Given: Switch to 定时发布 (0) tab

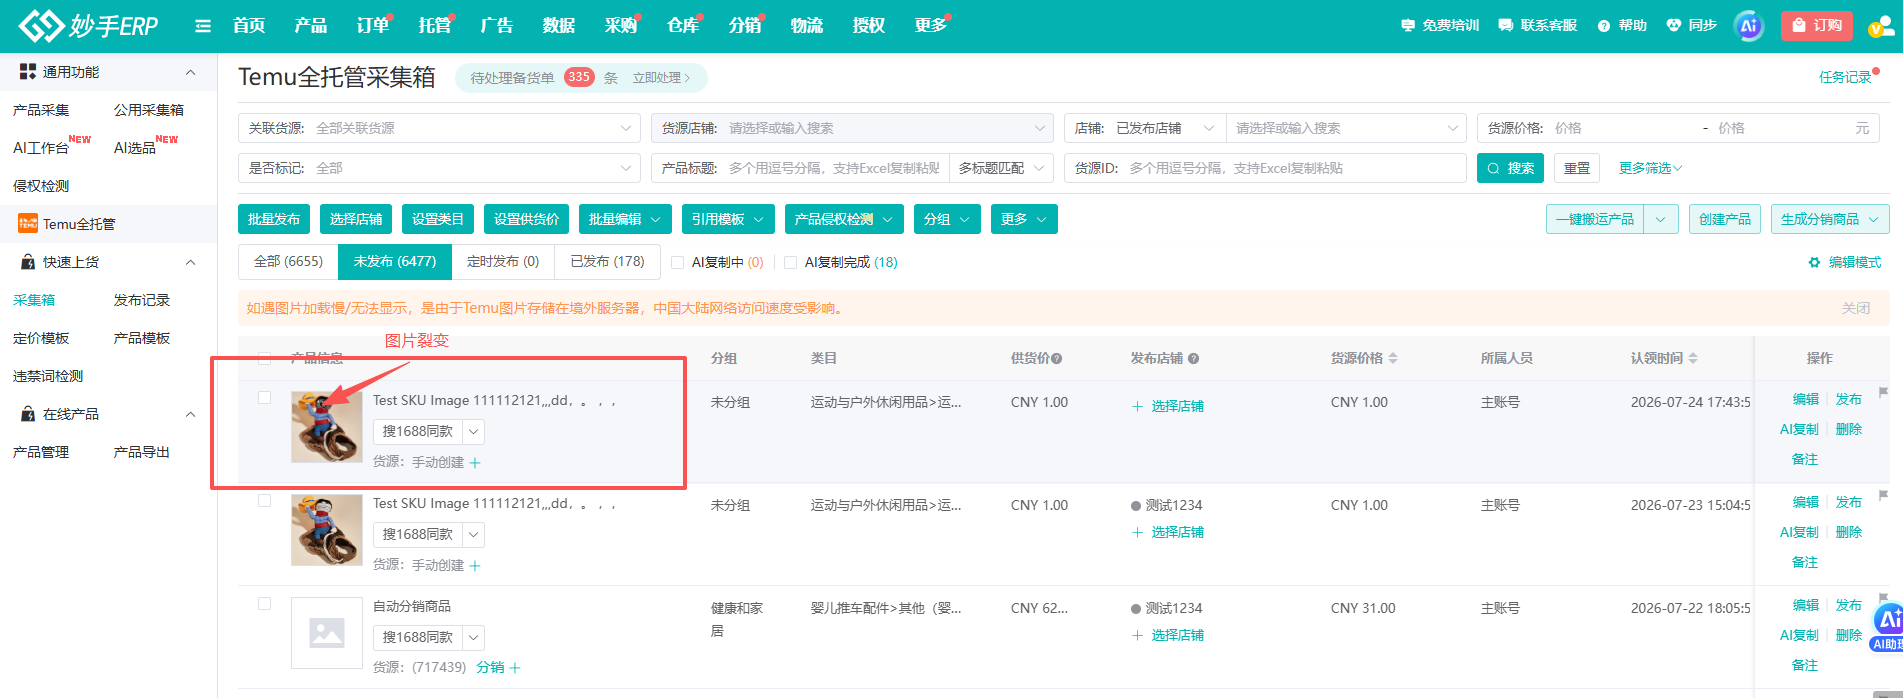Looking at the screenshot, I should pyautogui.click(x=503, y=261).
